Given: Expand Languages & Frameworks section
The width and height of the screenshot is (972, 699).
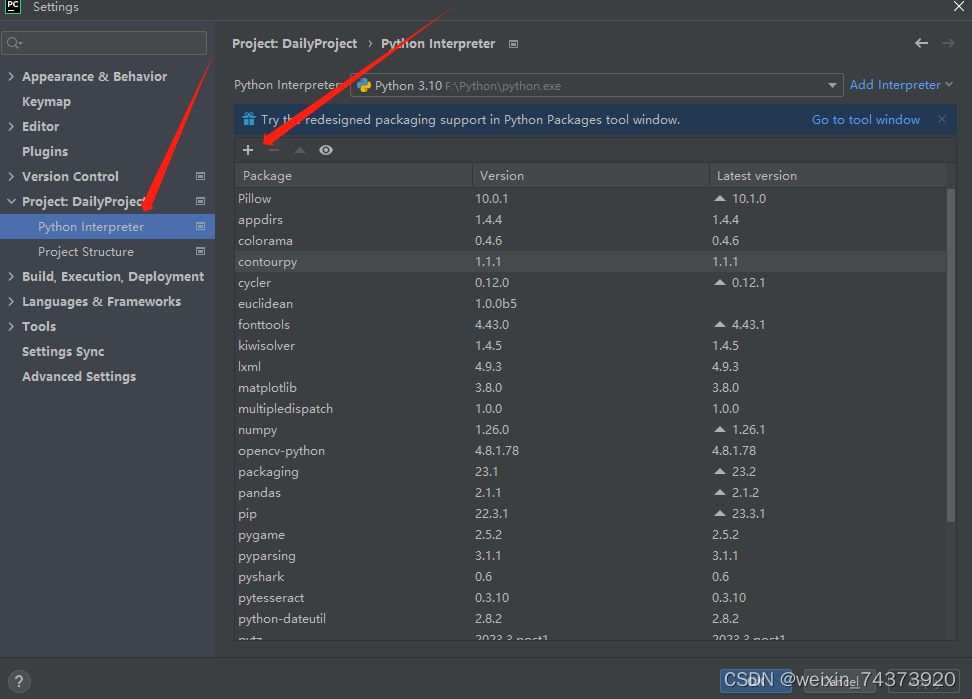Looking at the screenshot, I should pos(11,301).
